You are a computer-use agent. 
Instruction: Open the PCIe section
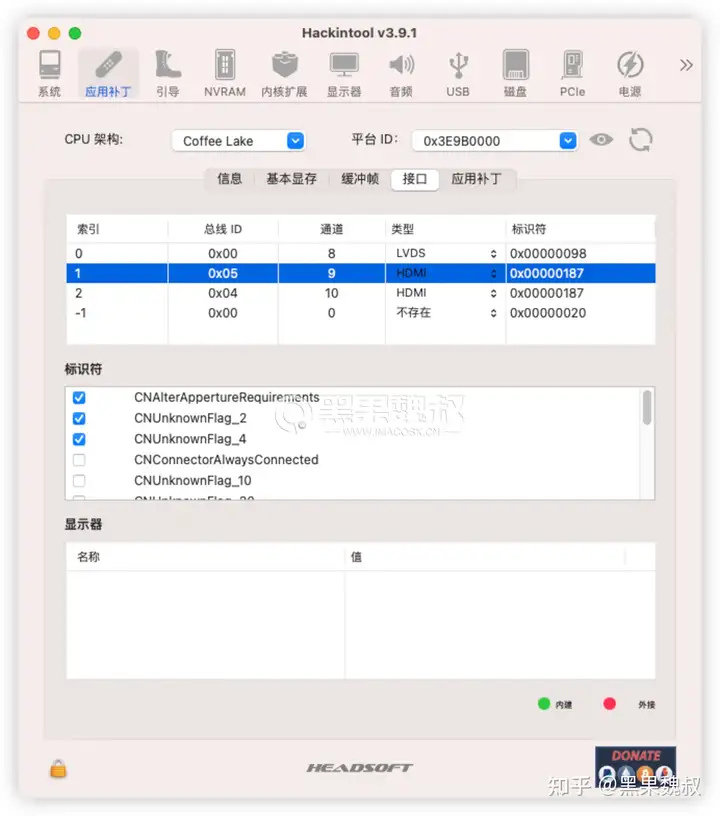pos(572,73)
